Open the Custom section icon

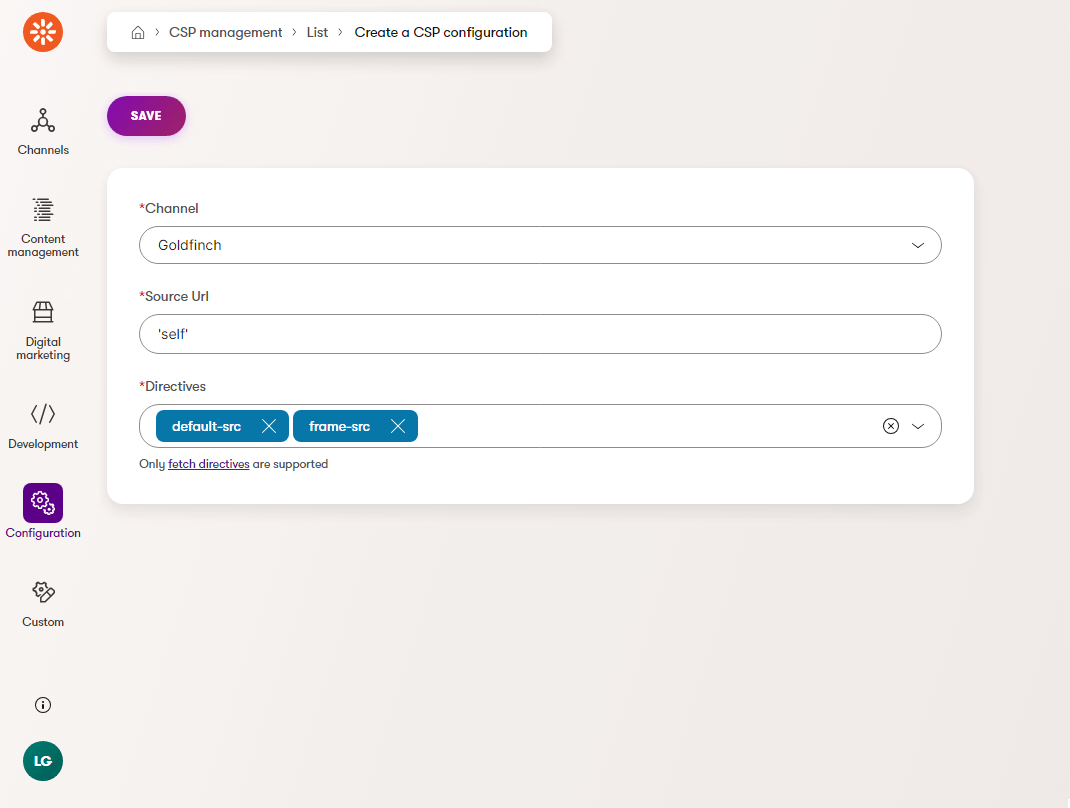(x=43, y=592)
